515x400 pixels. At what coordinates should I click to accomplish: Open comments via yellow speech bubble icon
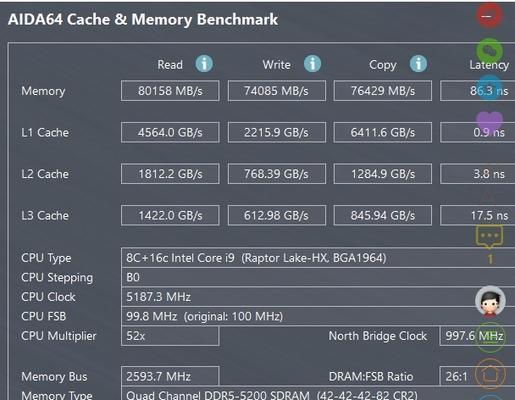coord(489,237)
